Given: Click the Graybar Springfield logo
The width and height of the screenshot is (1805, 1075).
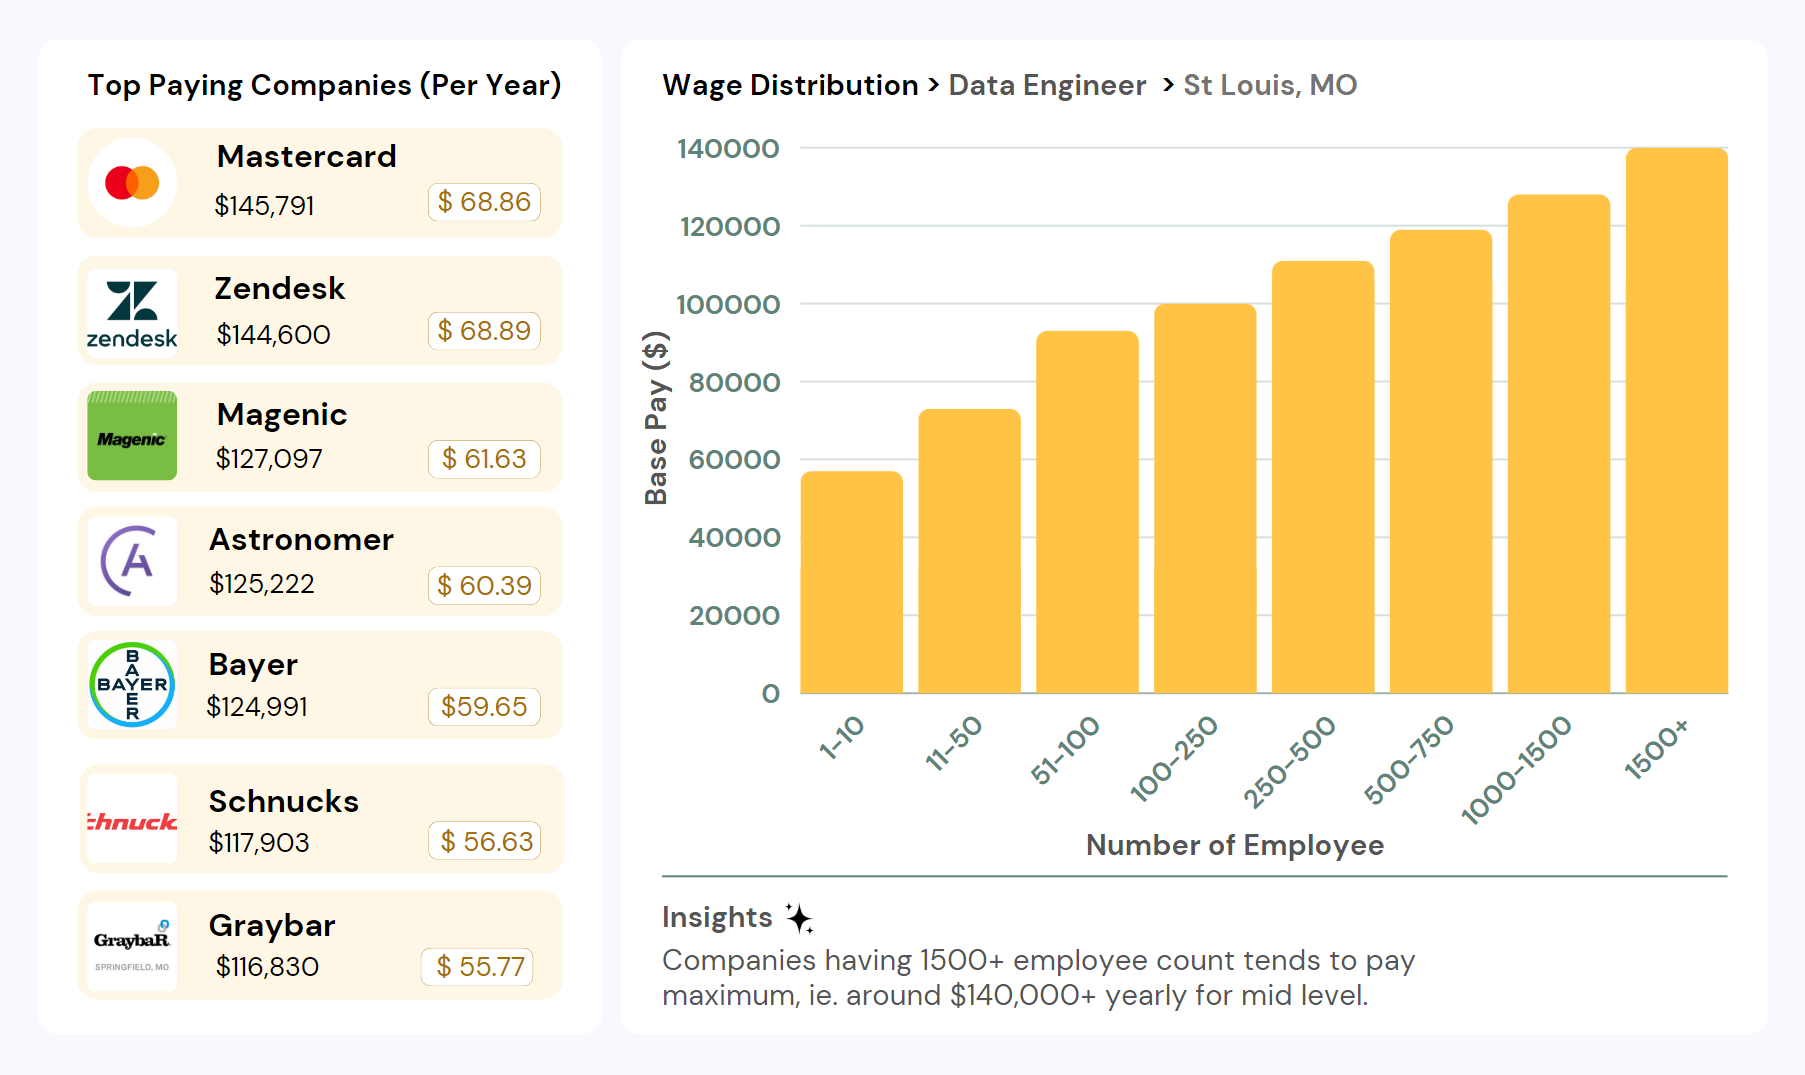Looking at the screenshot, I should tap(131, 945).
